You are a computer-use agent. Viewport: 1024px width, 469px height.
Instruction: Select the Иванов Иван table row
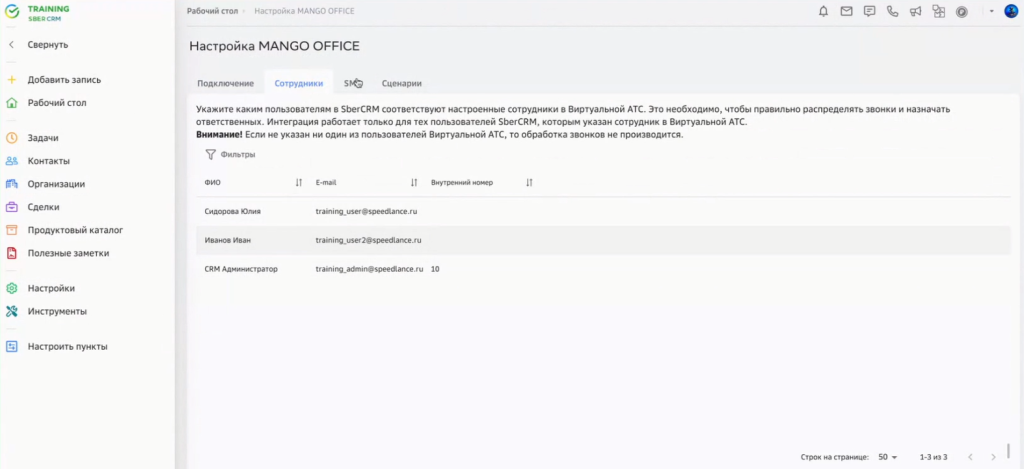point(600,240)
